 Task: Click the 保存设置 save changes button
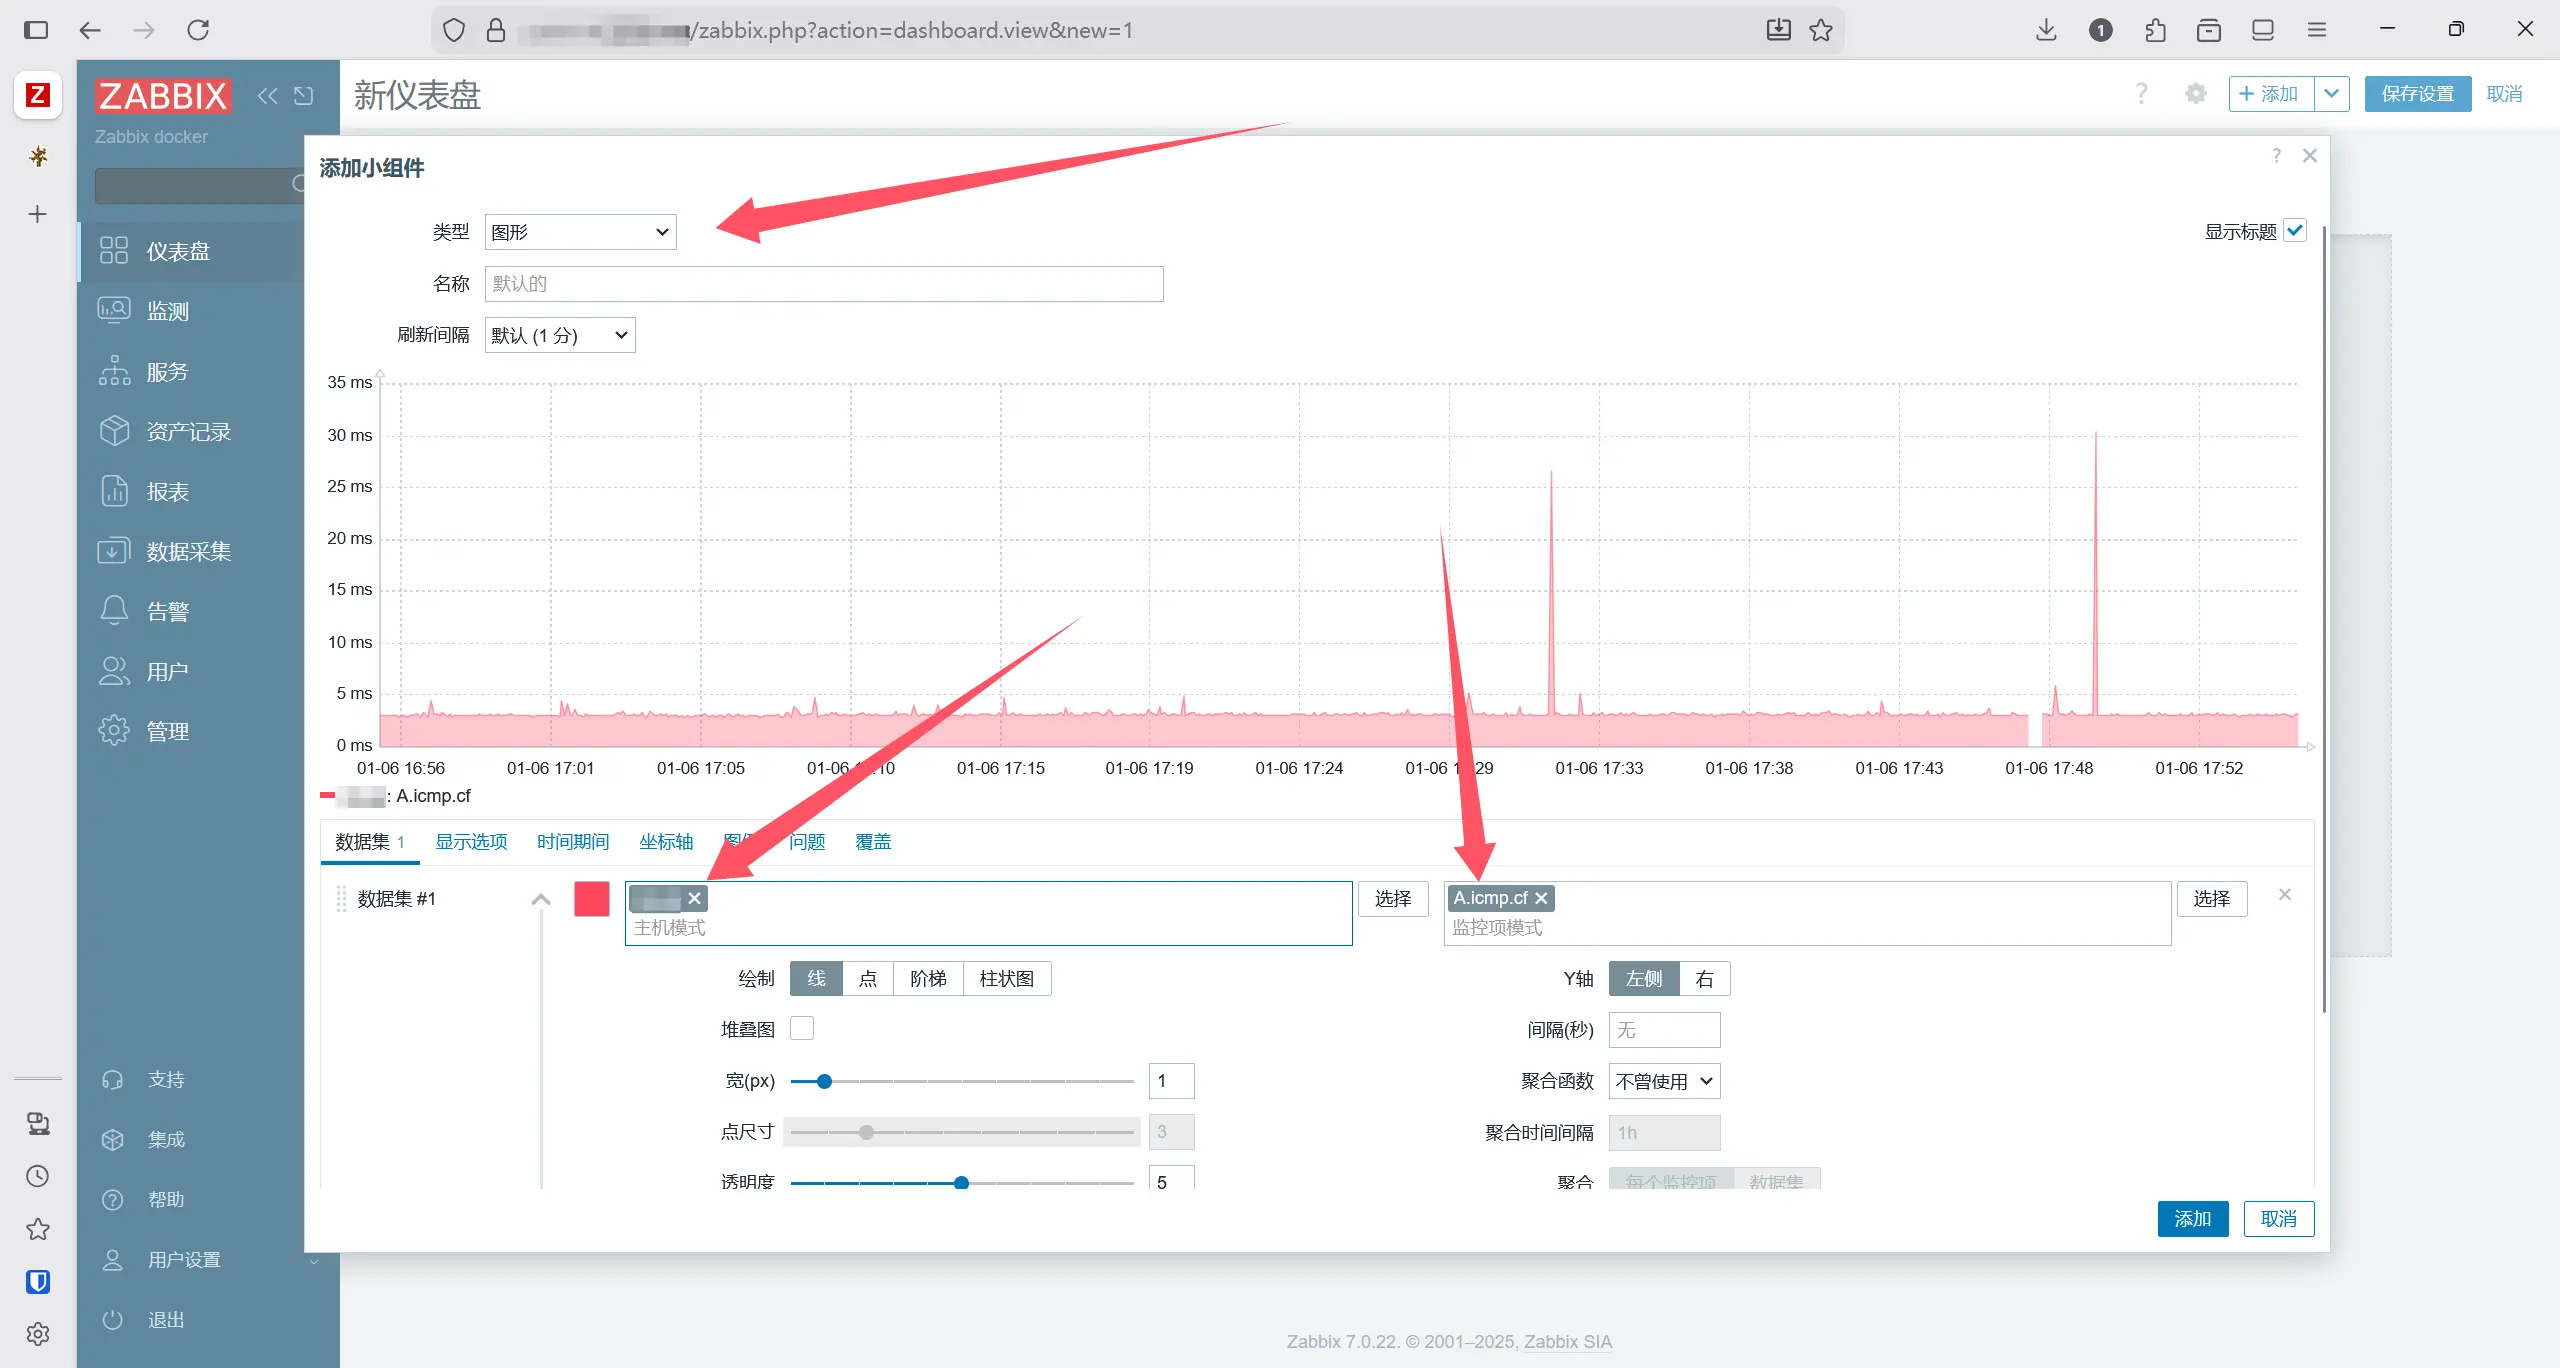pos(2417,94)
